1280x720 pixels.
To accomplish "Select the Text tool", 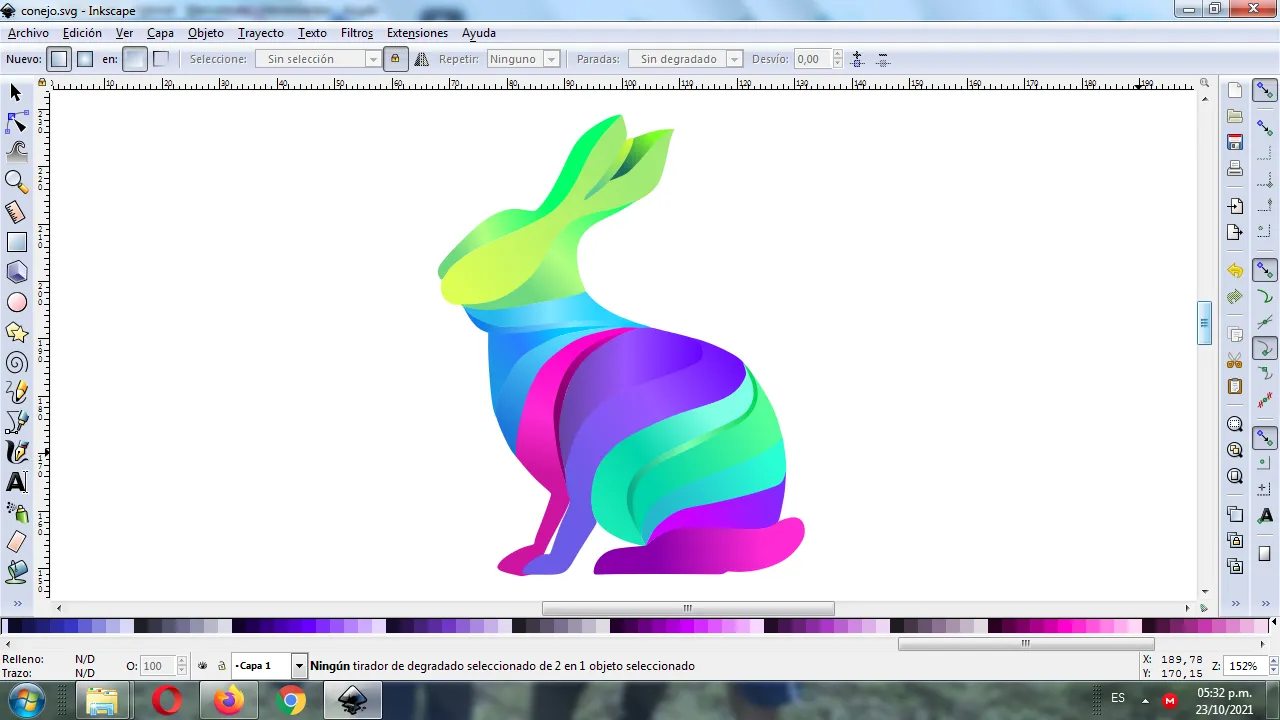I will (x=16, y=482).
